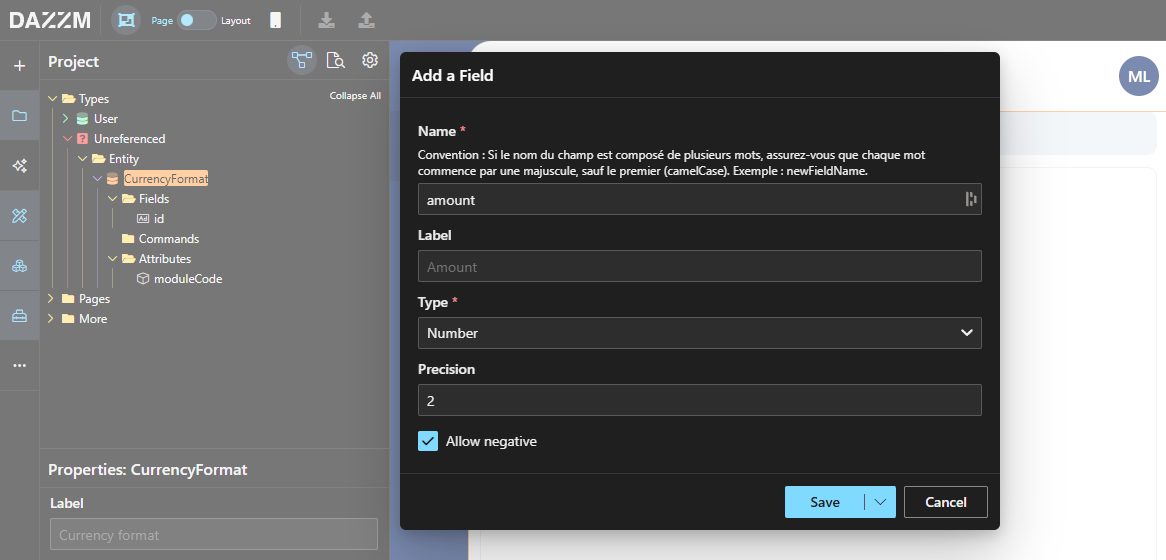1166x560 pixels.
Task: Expand the More folder chevron
Action: click(x=51, y=318)
